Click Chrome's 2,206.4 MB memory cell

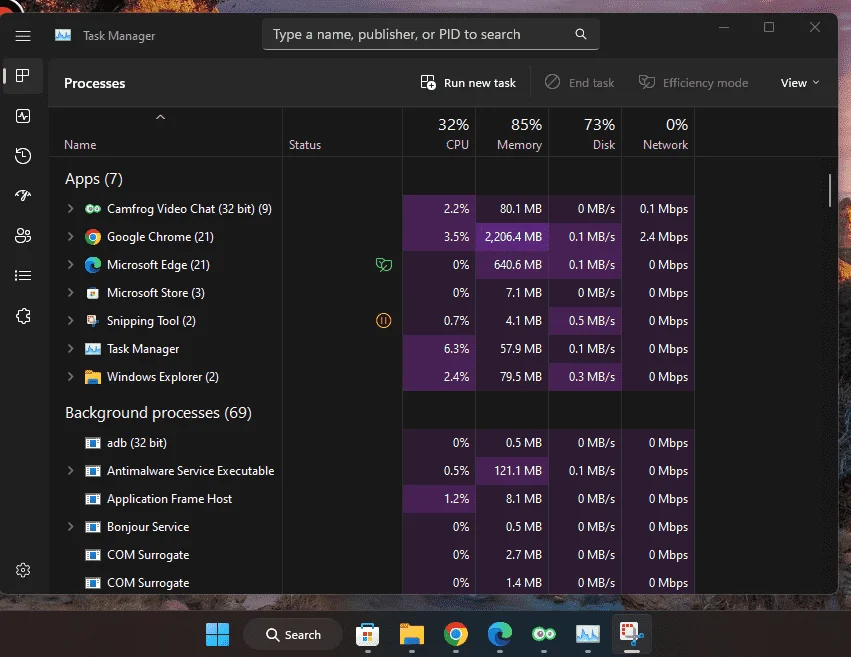tap(512, 237)
